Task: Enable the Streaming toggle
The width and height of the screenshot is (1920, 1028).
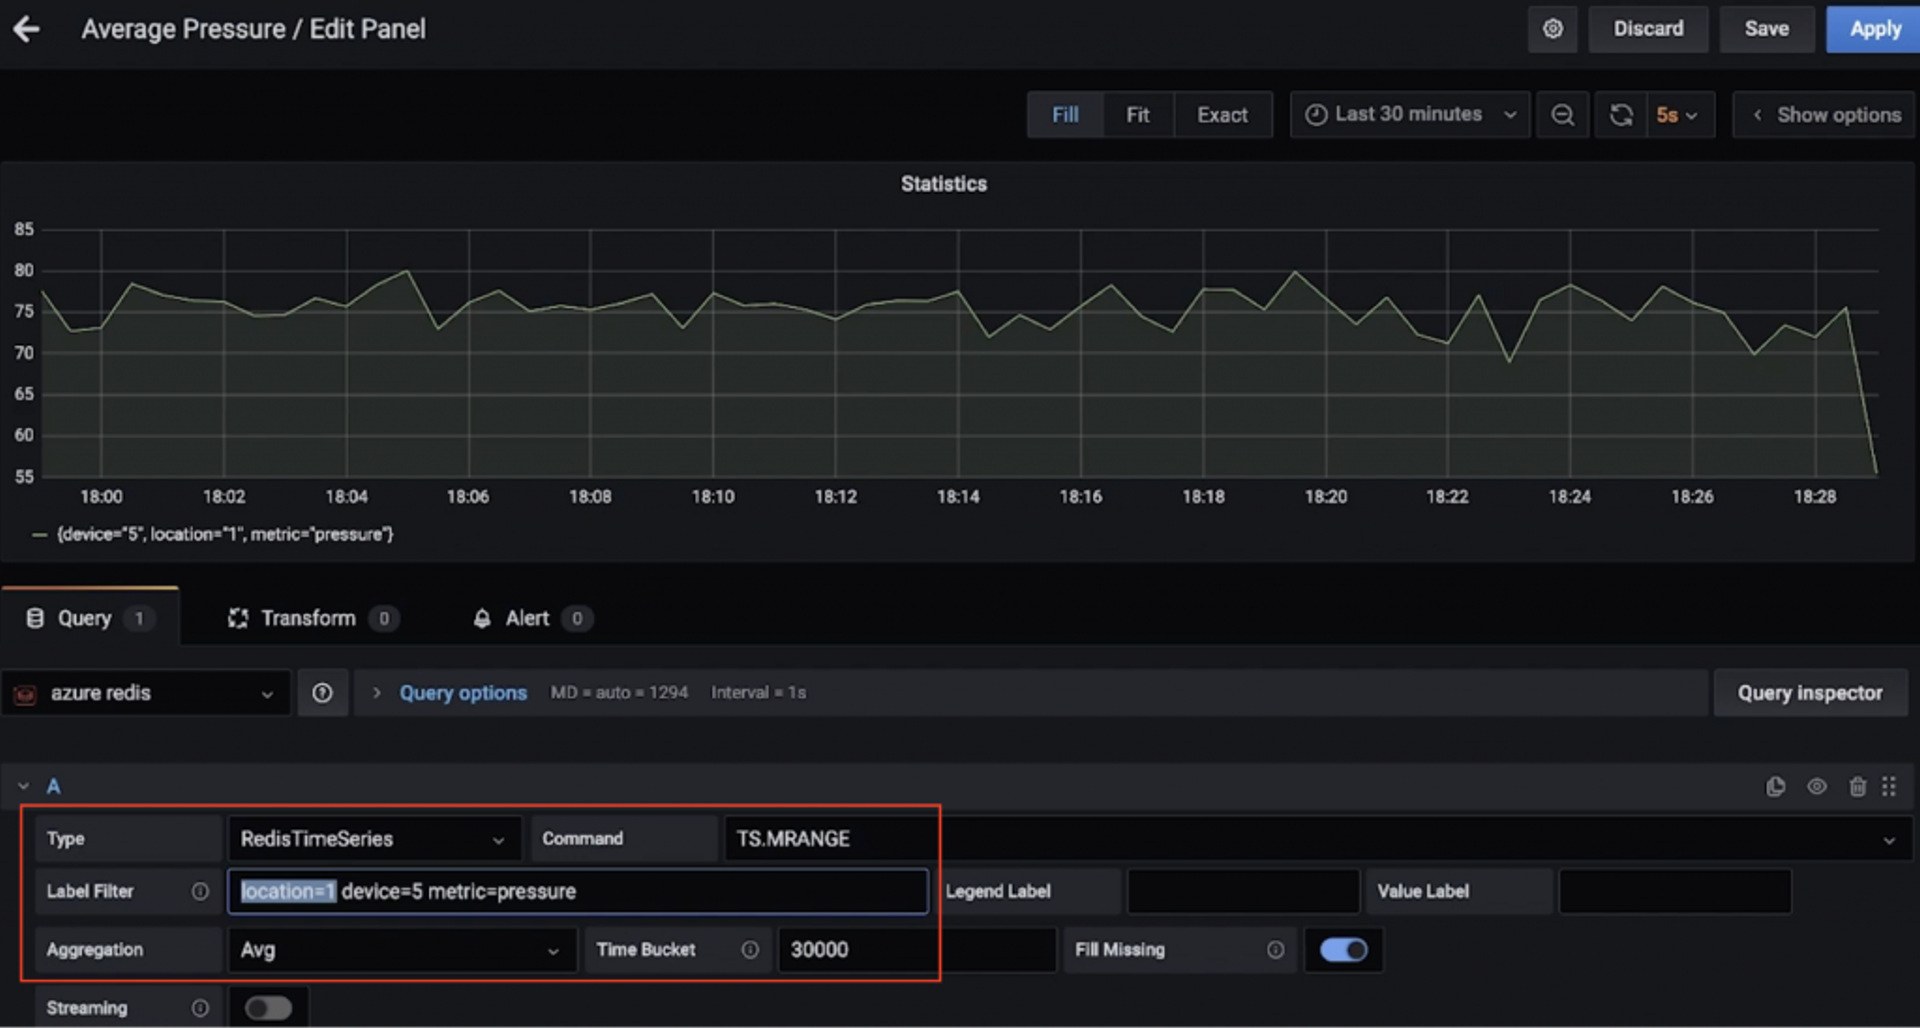Action: pyautogui.click(x=268, y=1008)
